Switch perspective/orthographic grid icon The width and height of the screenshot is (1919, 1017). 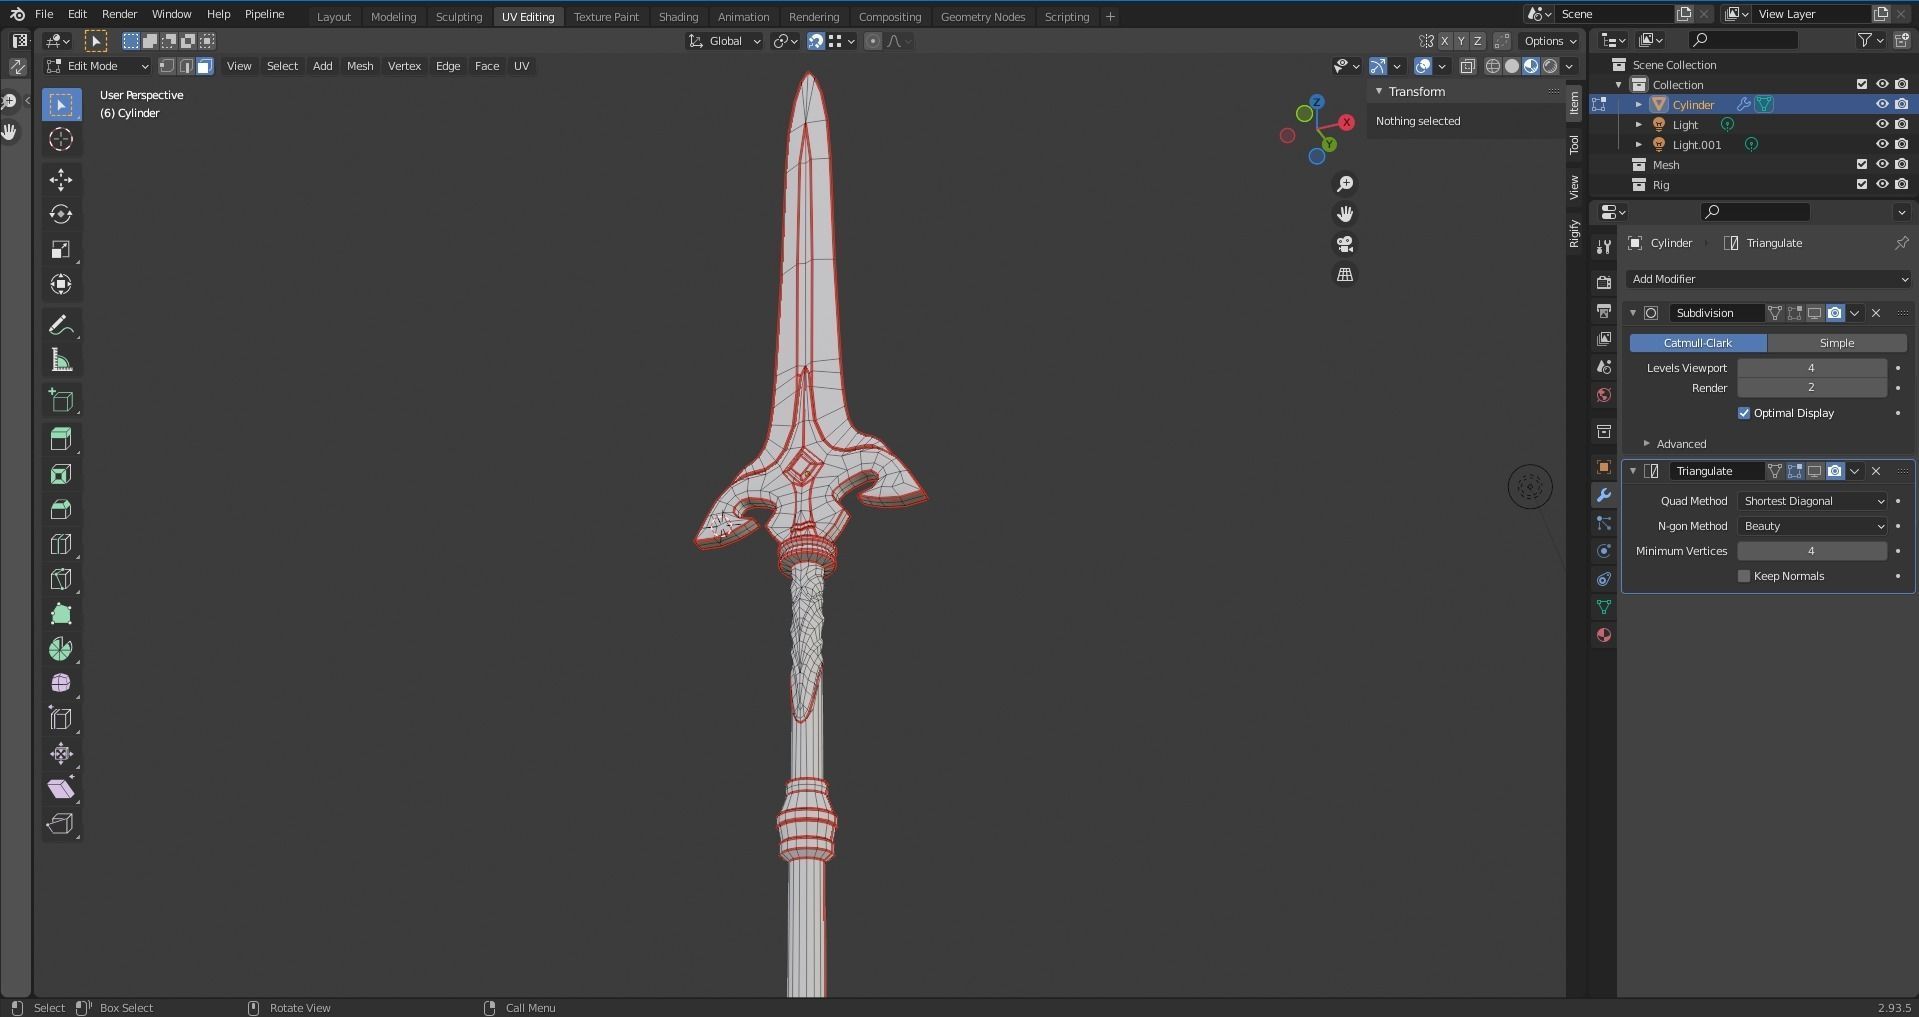pyautogui.click(x=1345, y=274)
